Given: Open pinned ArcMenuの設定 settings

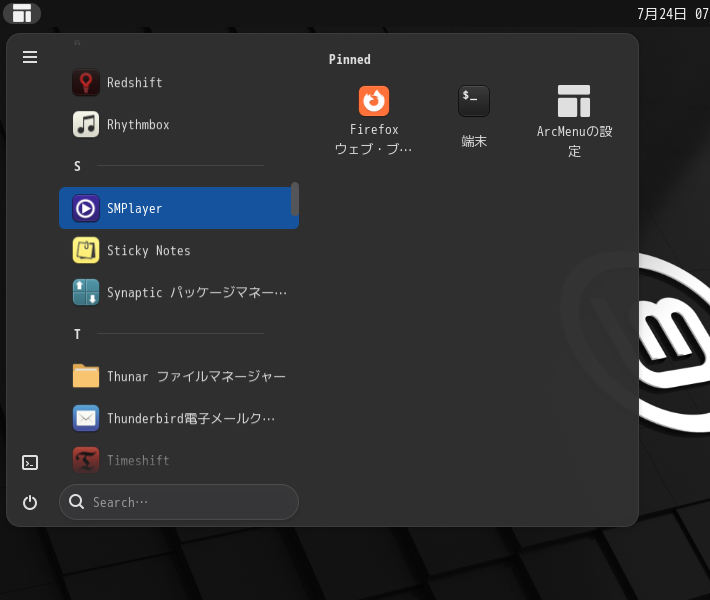Looking at the screenshot, I should pyautogui.click(x=574, y=120).
